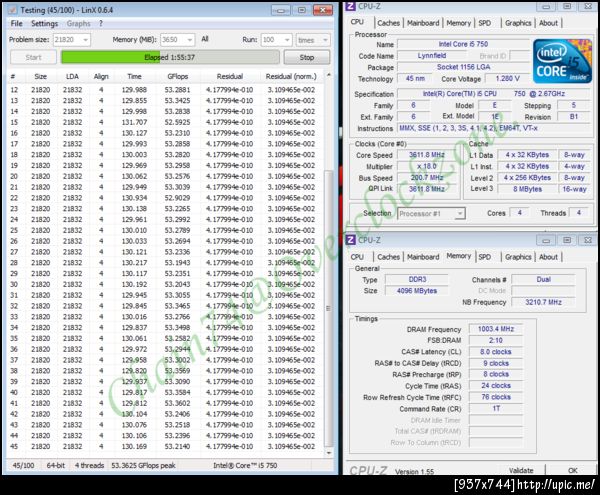Switch to Caches tab in lower CPU-Z
The height and width of the screenshot is (495, 600).
388,257
